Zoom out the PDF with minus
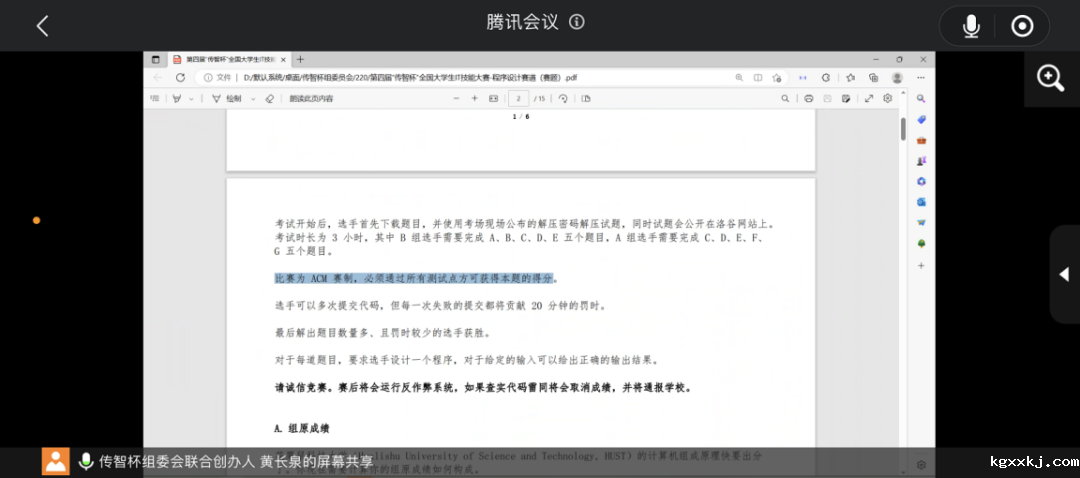1080x478 pixels. 456,98
